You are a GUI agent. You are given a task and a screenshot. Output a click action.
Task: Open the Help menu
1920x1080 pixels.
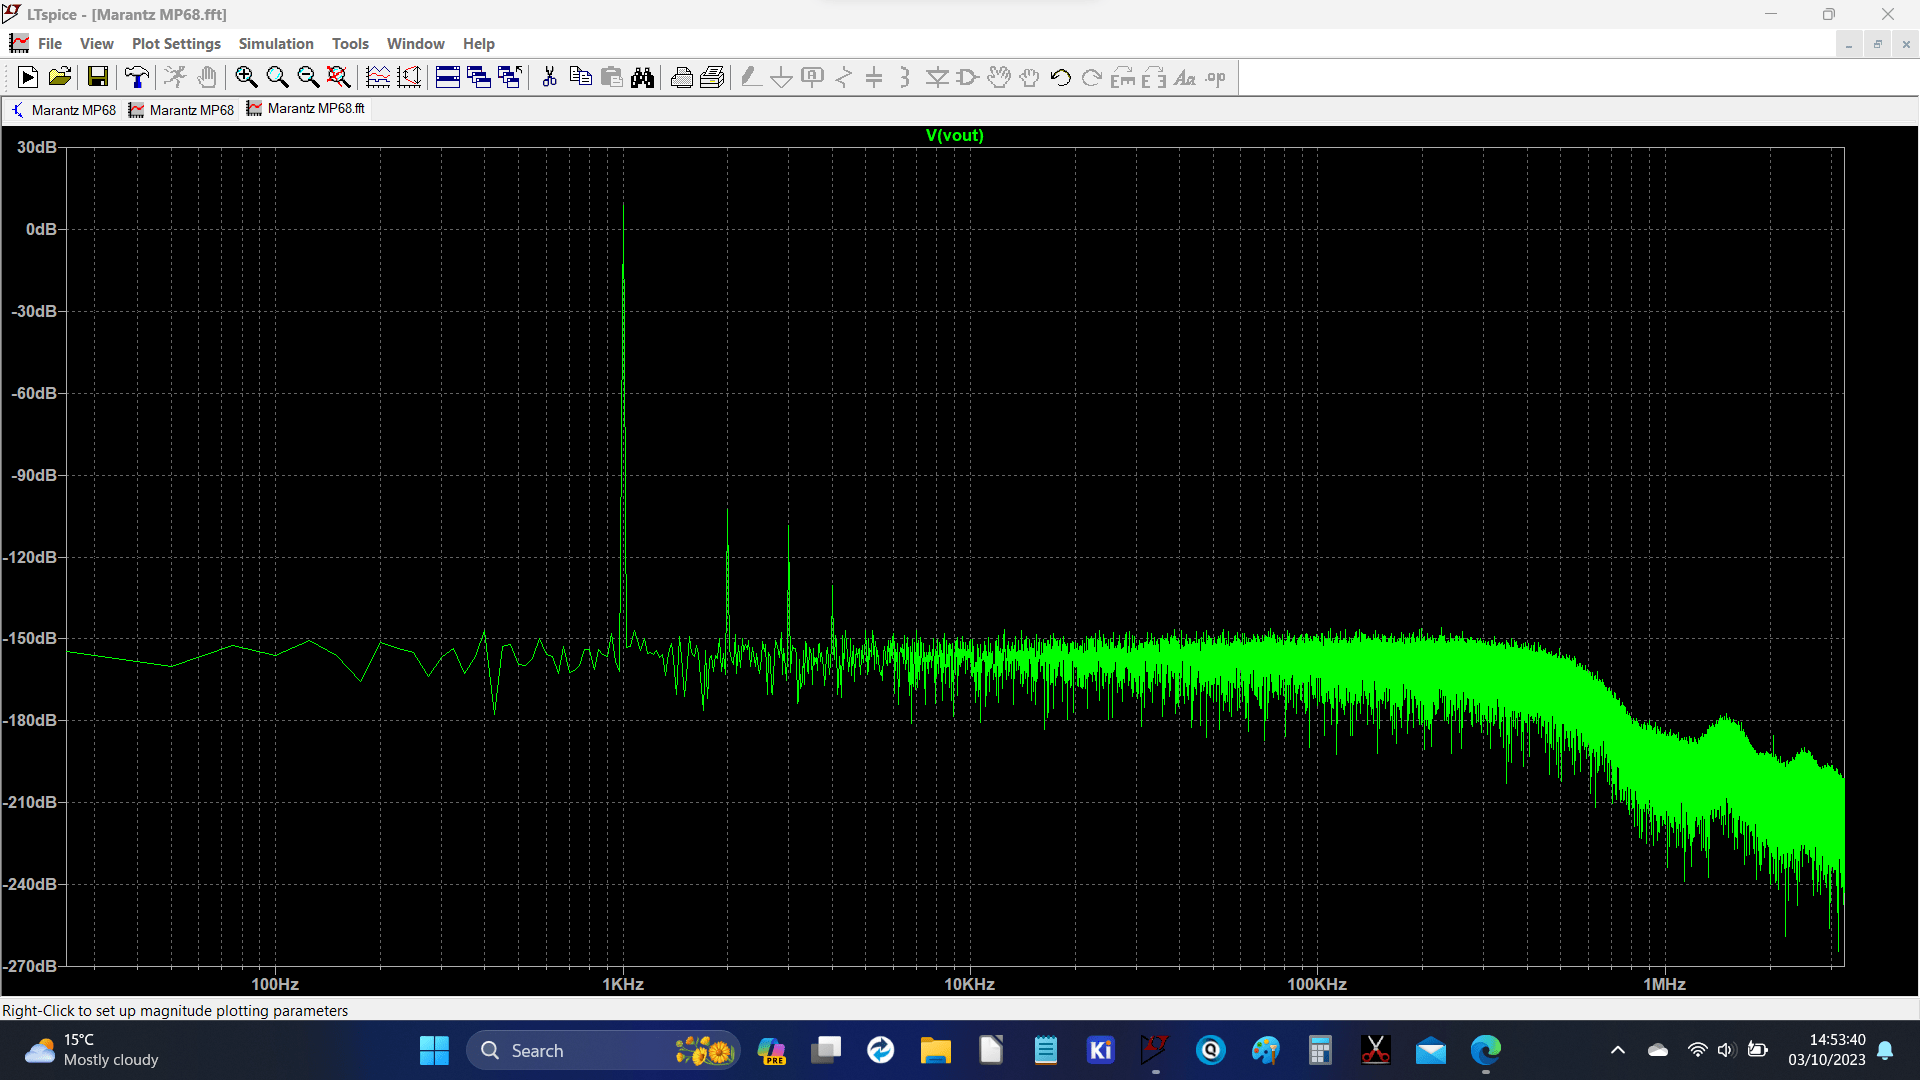click(x=478, y=44)
